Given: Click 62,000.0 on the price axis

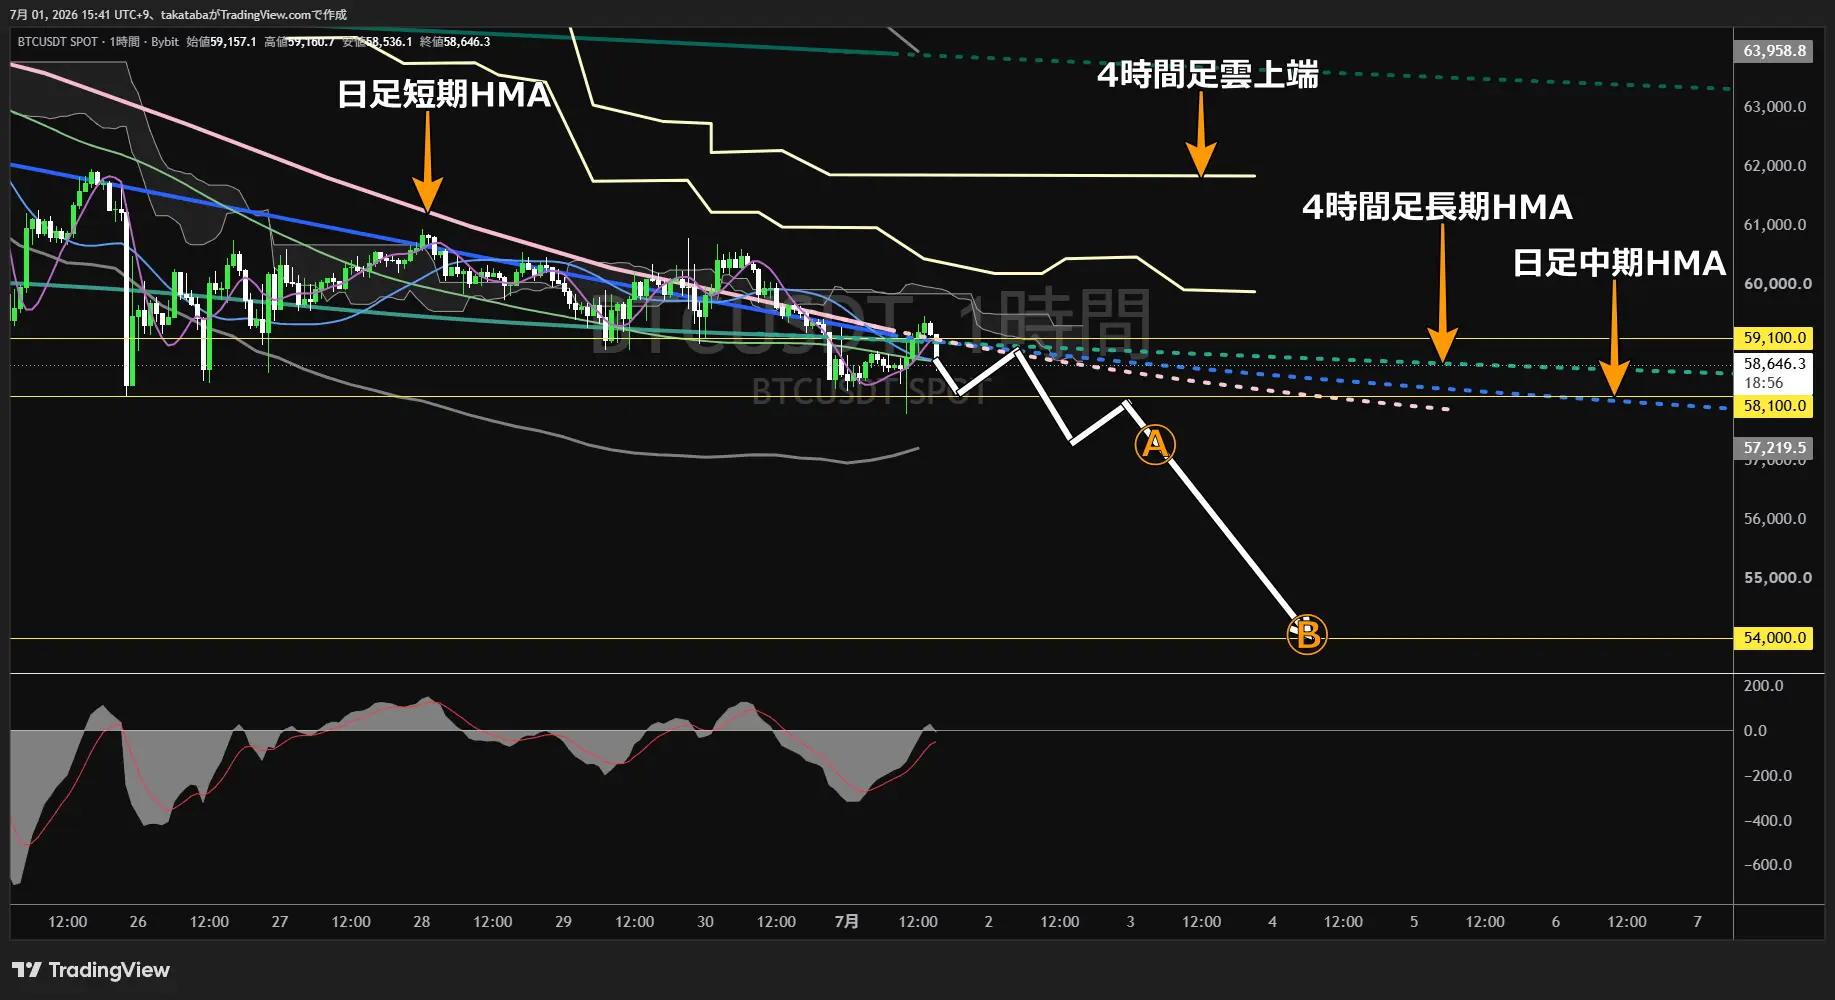Looking at the screenshot, I should point(1775,166).
